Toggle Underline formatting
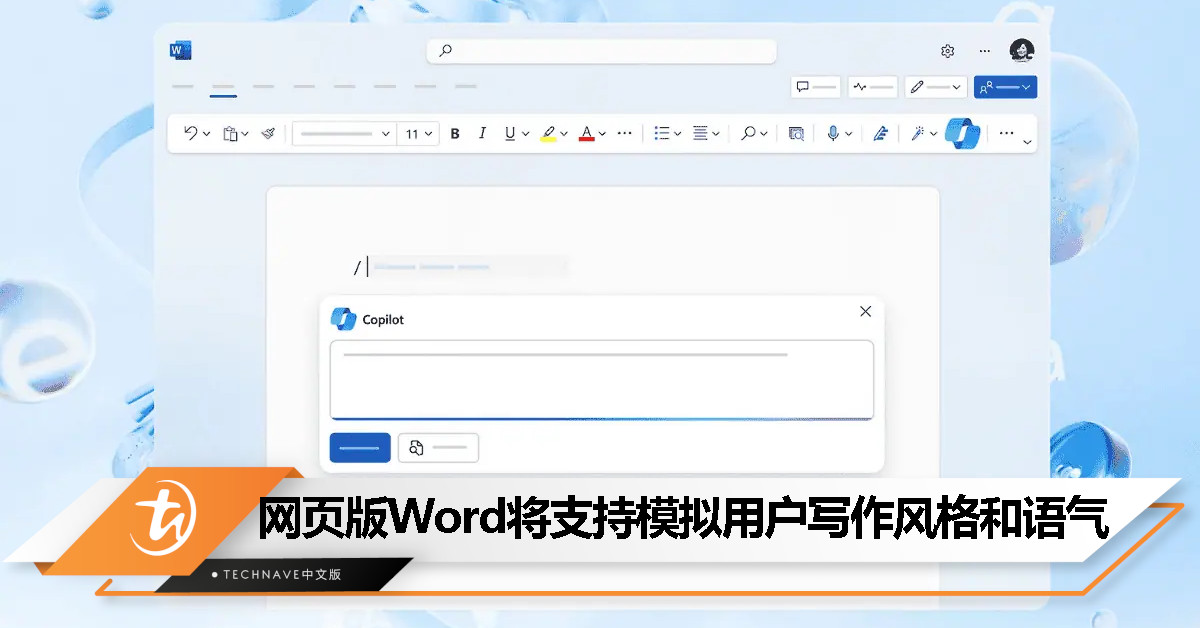This screenshot has width=1200, height=628. (510, 133)
